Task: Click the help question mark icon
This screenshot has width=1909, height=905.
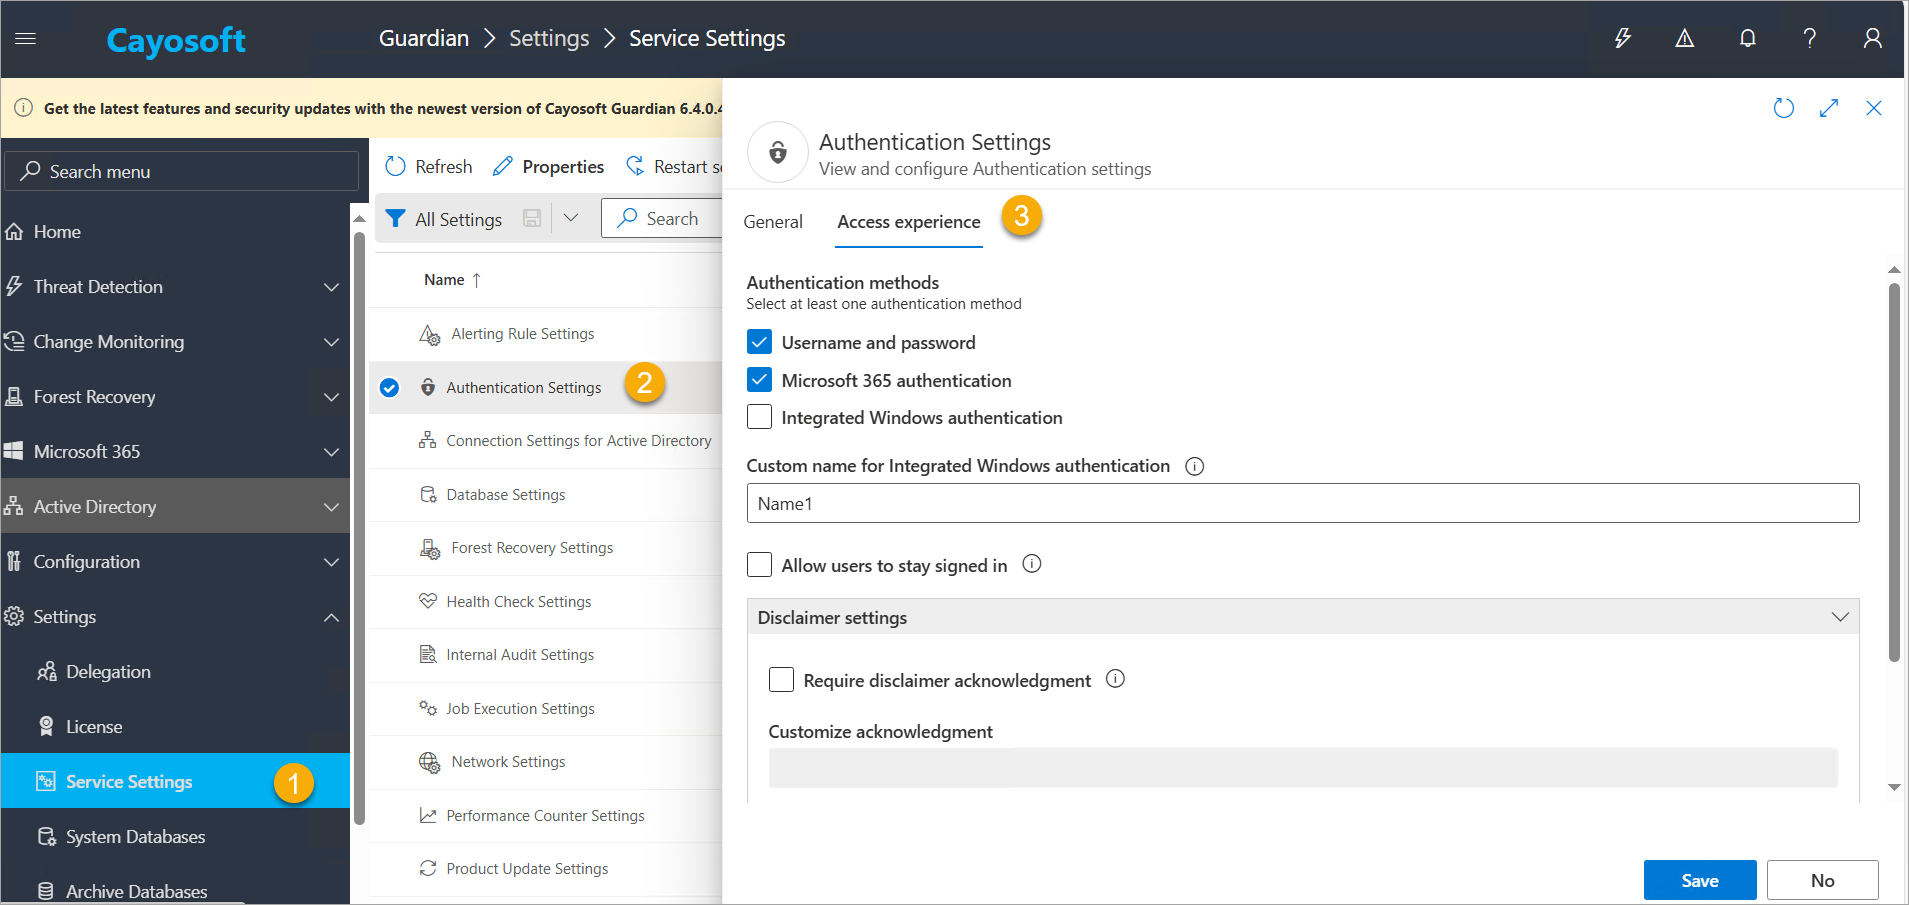Action: 1809,38
